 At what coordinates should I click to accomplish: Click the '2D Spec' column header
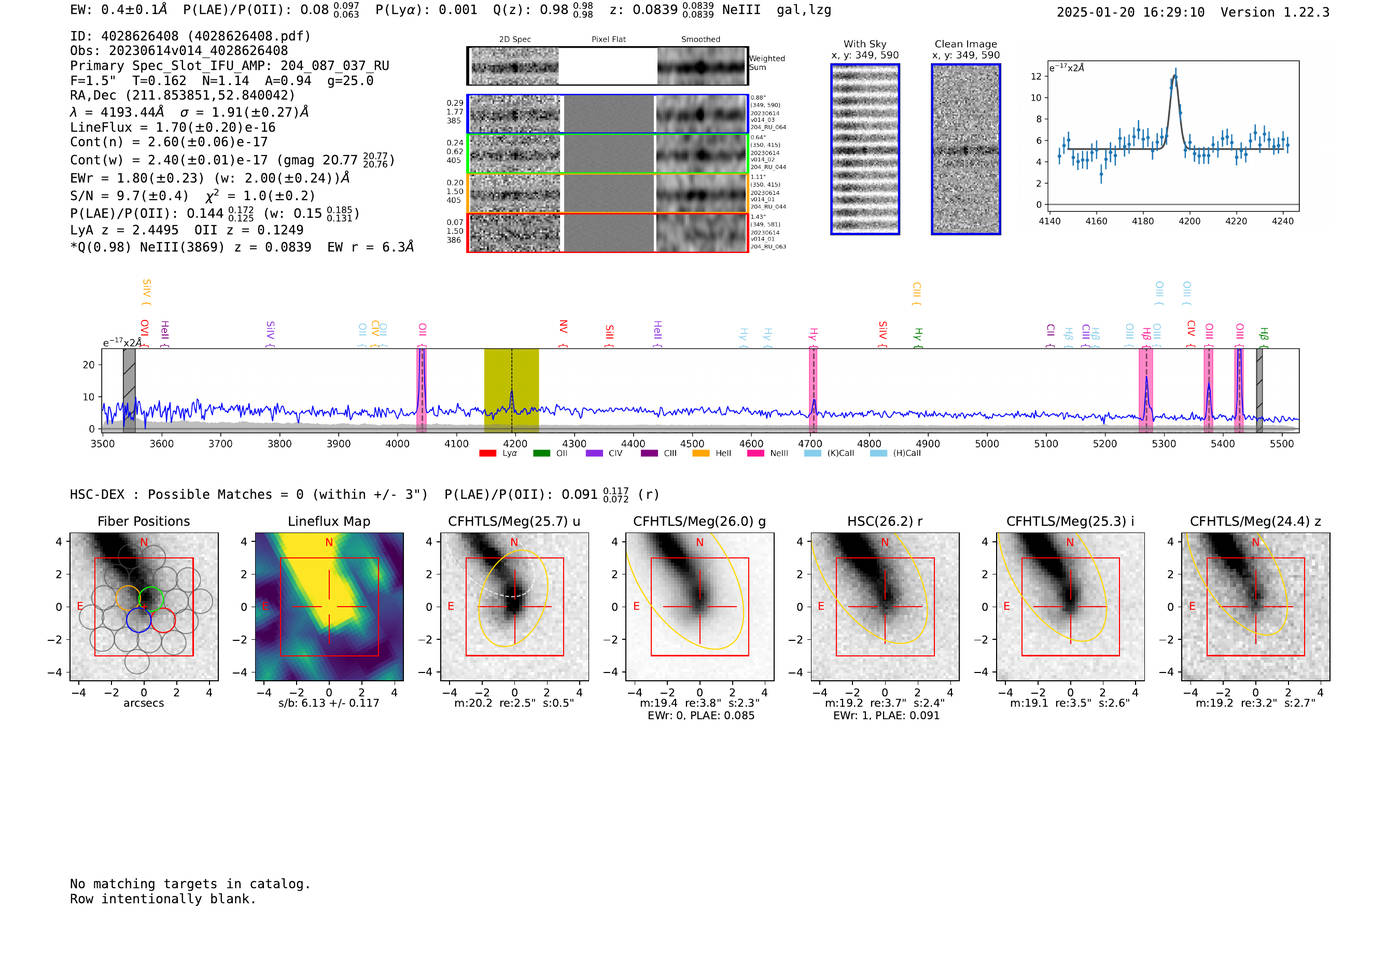tap(515, 39)
